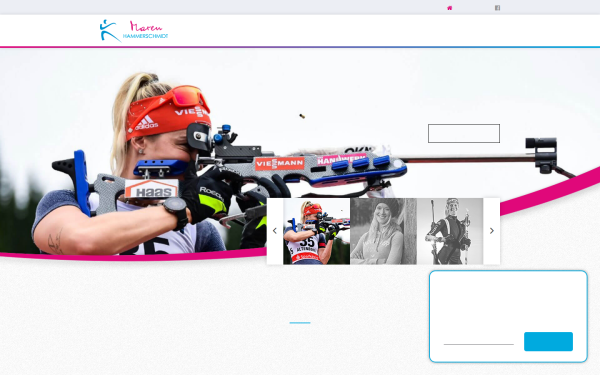The image size is (600, 375).
Task: Select the colored shooting thumbnail with bib 35
Action: pos(316,231)
